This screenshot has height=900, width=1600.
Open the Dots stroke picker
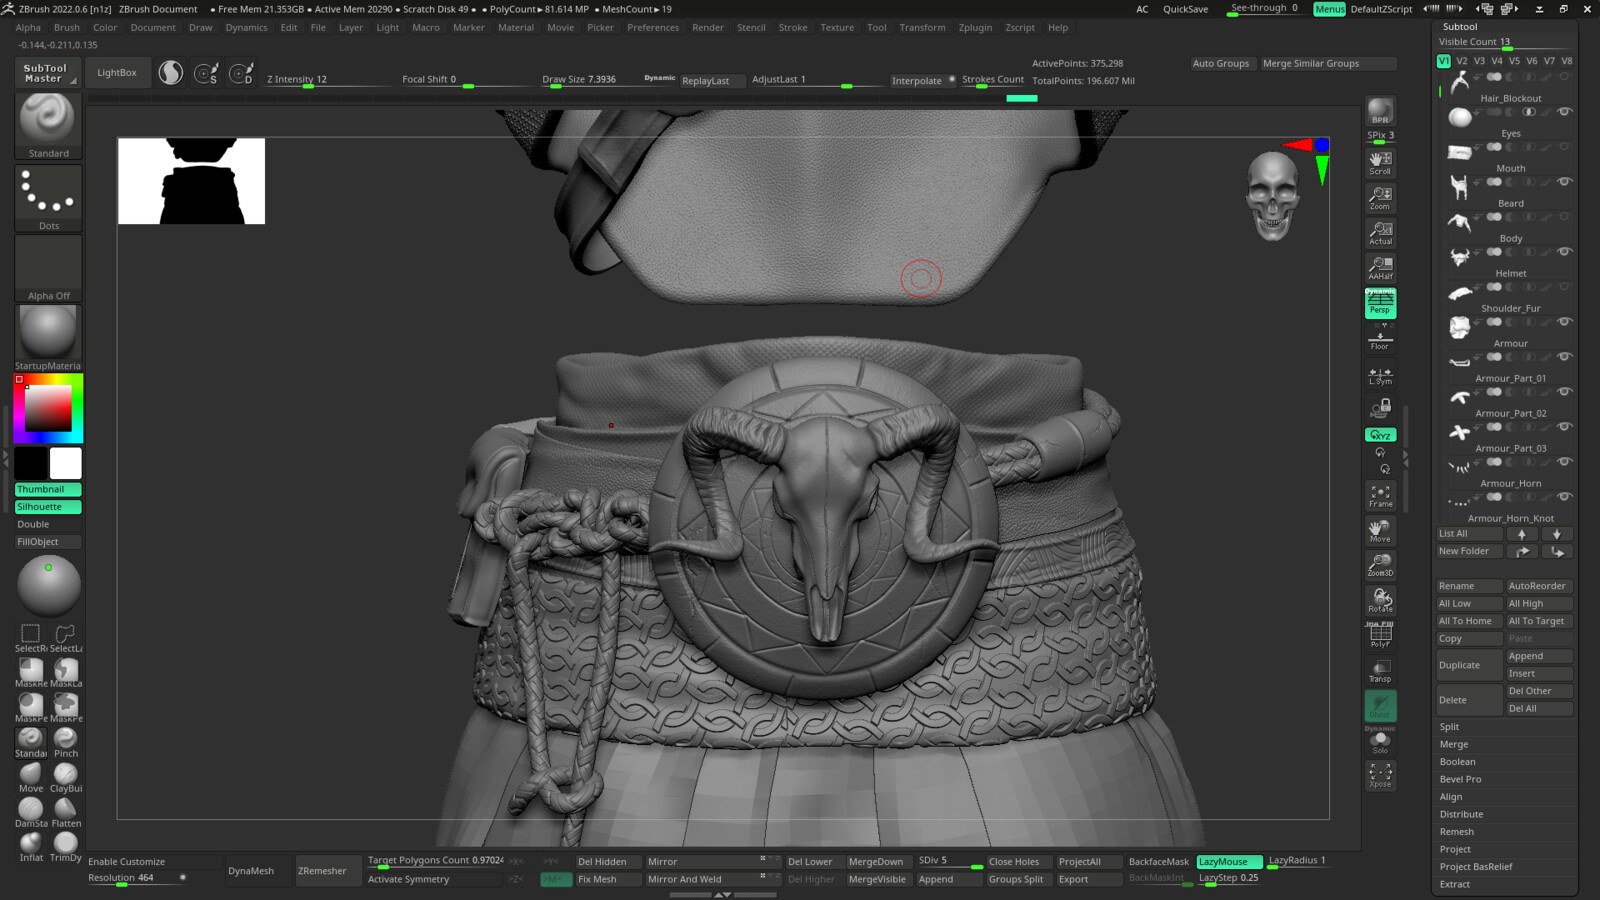tap(48, 198)
